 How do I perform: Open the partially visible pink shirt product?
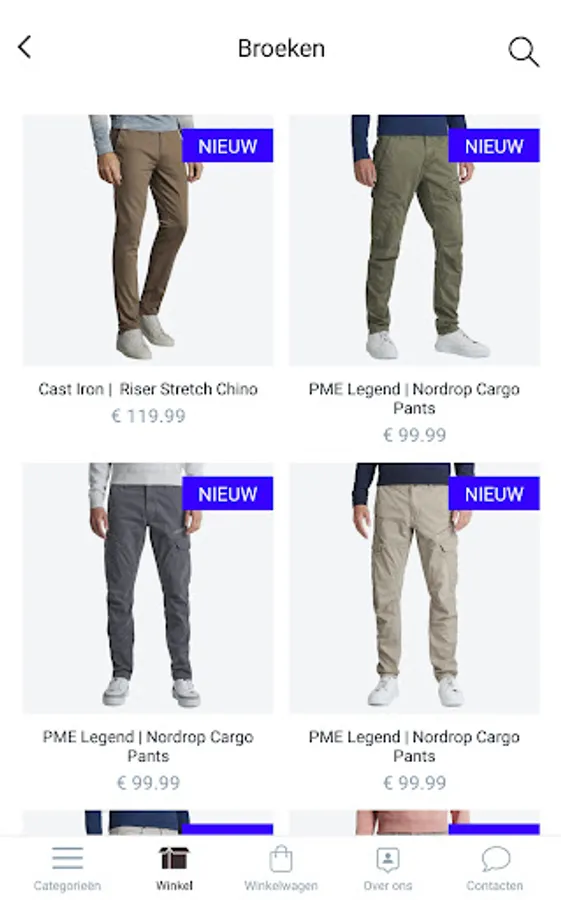415,823
